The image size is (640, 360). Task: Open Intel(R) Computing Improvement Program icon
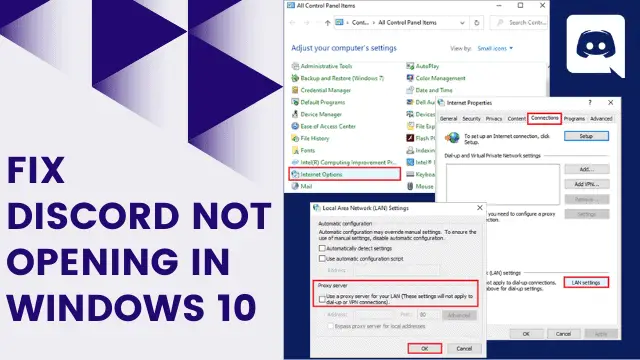[295, 162]
